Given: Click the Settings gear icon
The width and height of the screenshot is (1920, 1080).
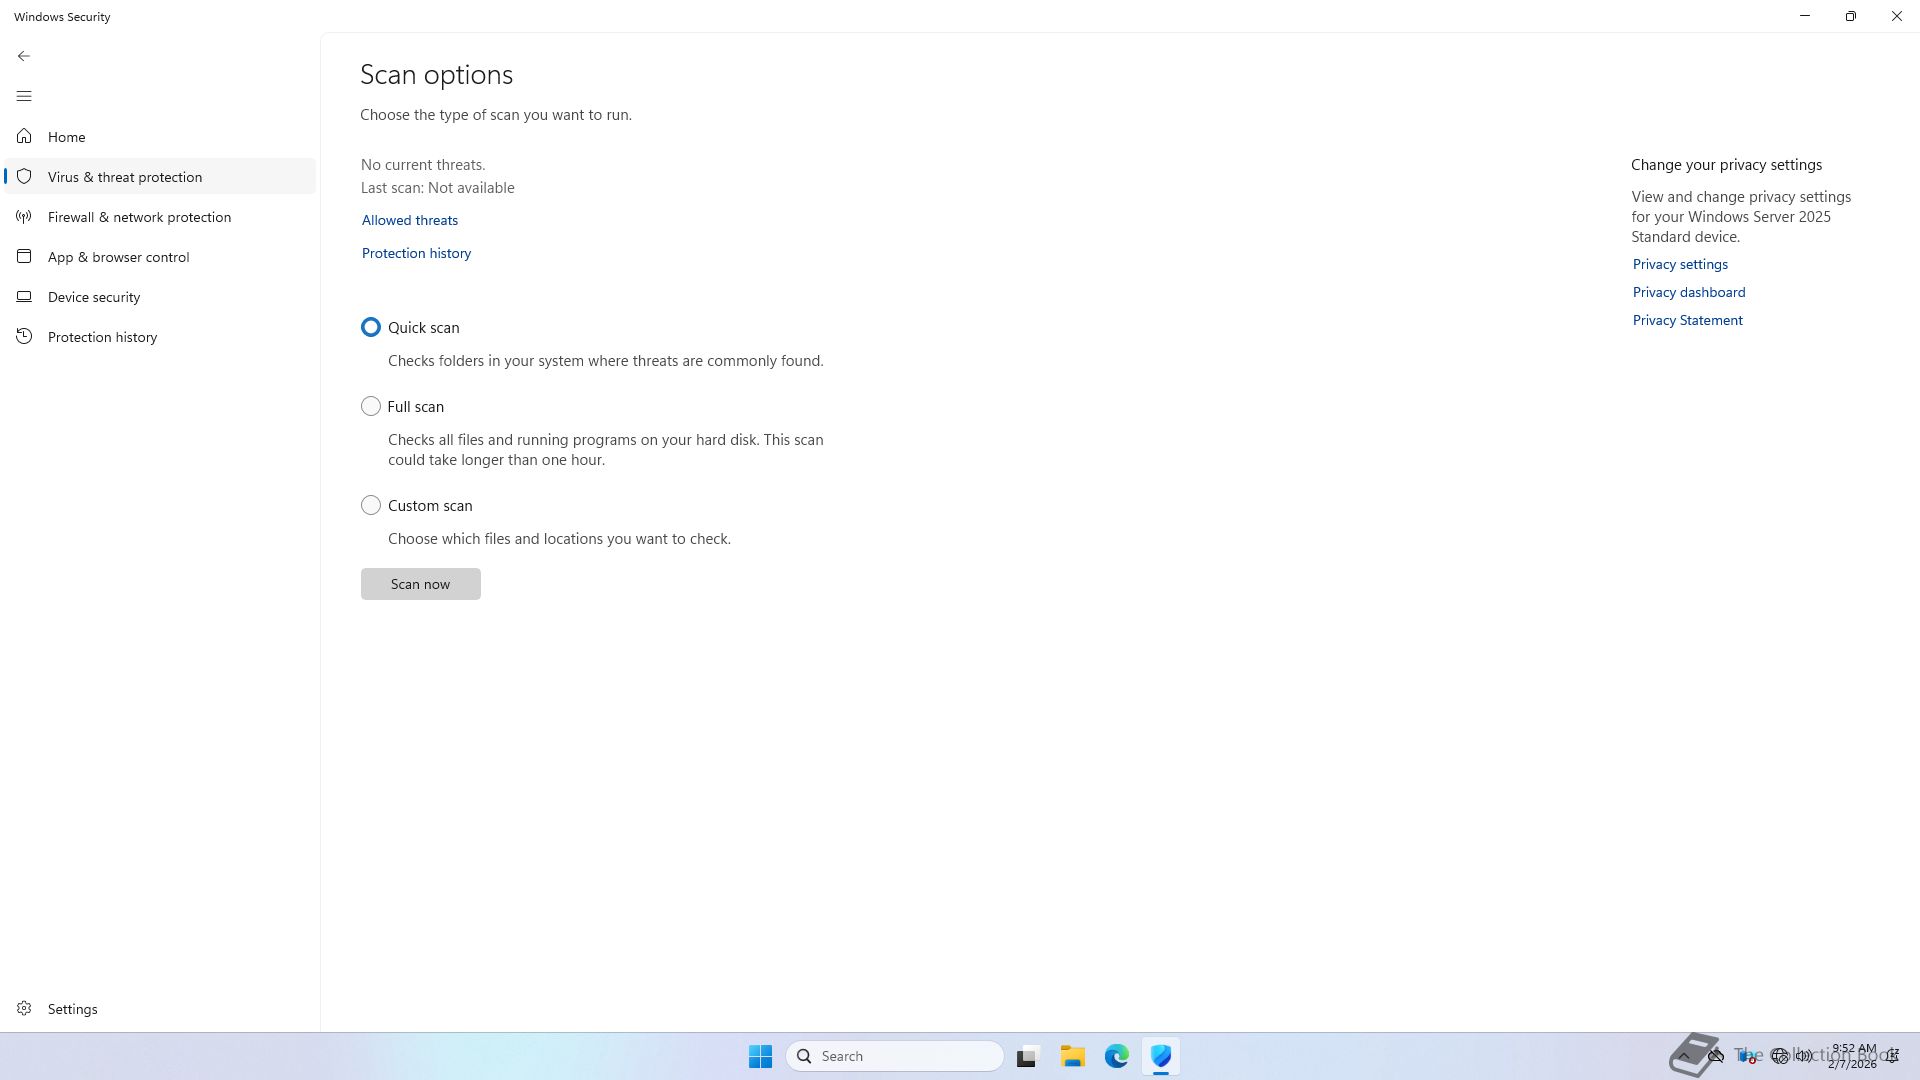Looking at the screenshot, I should tap(24, 1008).
